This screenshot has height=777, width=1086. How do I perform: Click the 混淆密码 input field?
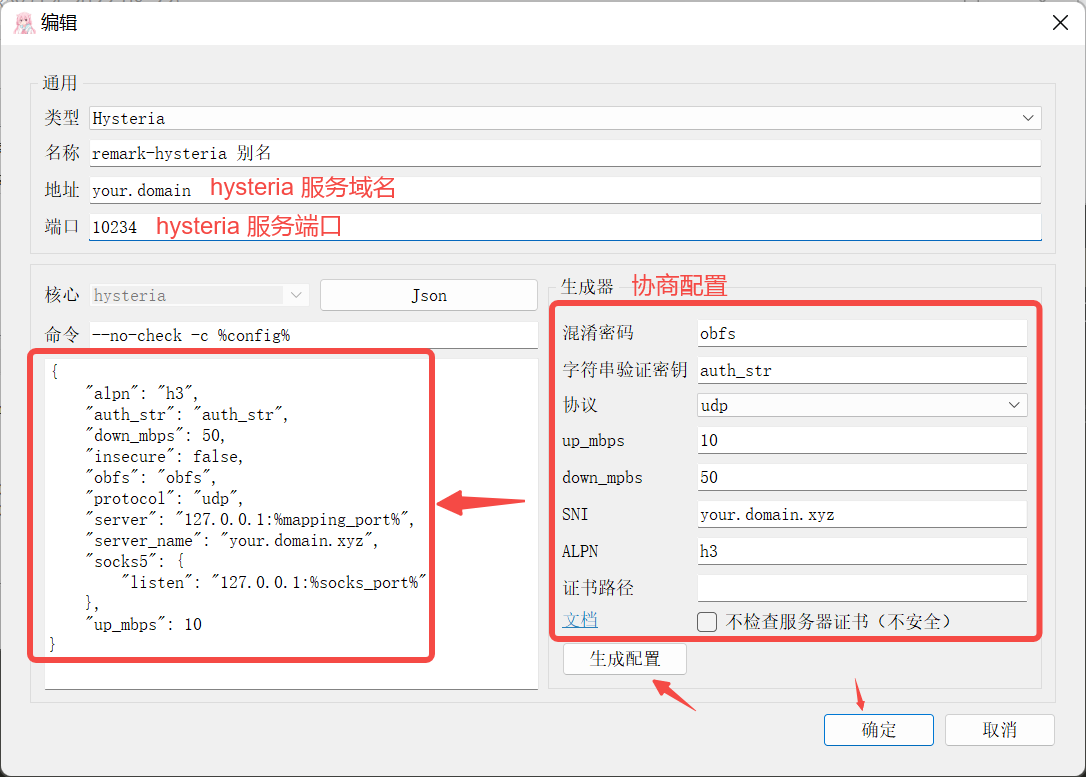coord(861,333)
